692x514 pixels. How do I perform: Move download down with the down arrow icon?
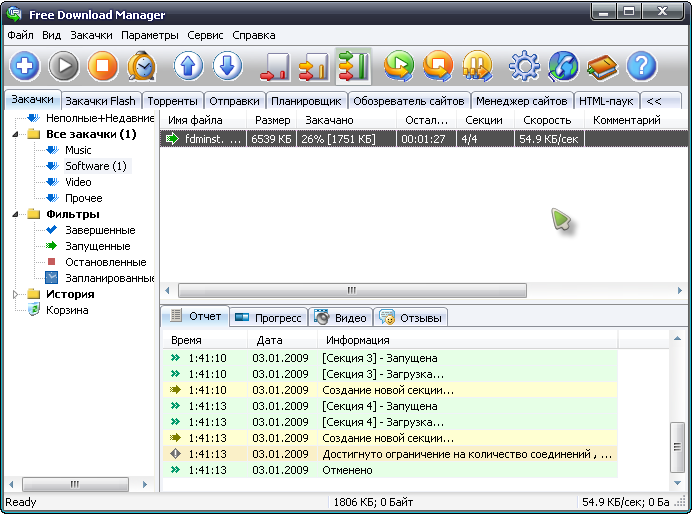click(227, 66)
